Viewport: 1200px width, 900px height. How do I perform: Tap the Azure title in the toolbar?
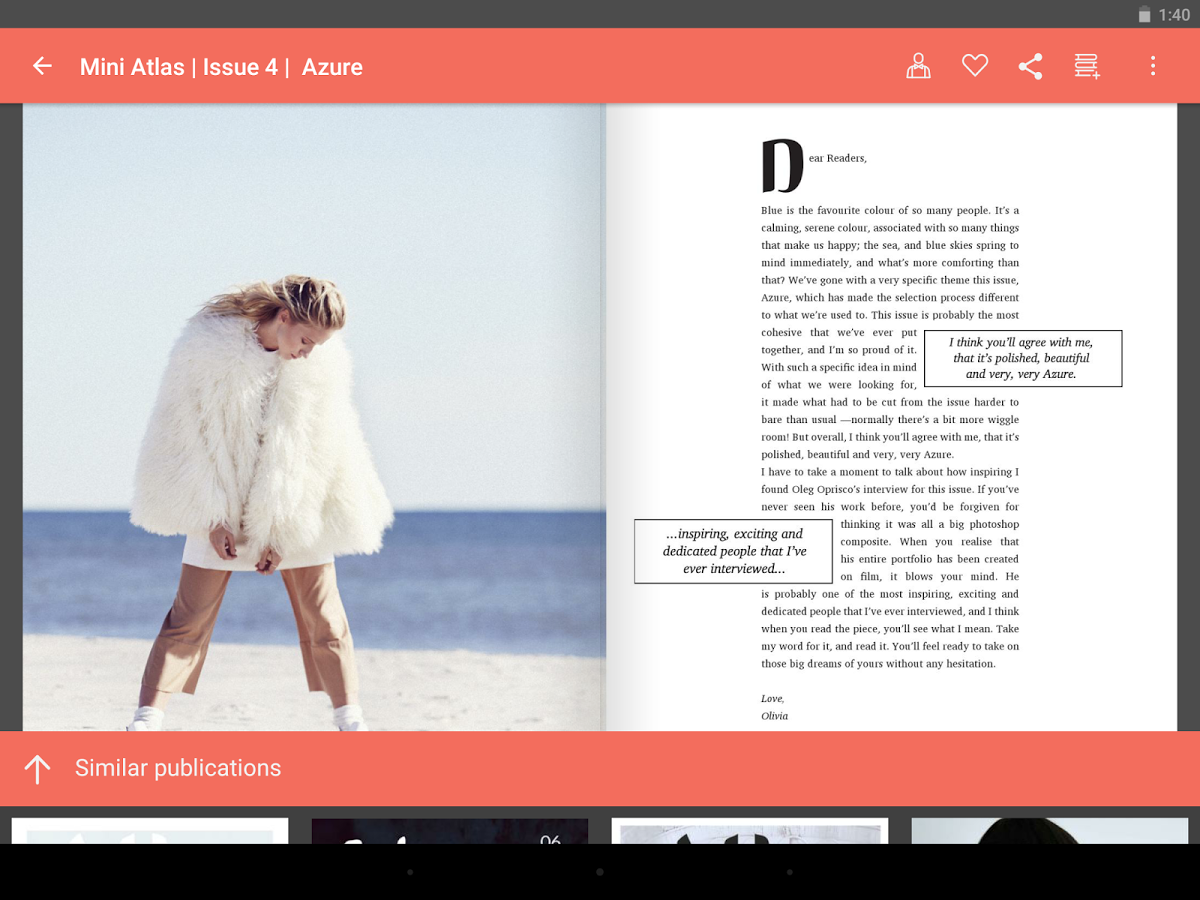[x=332, y=67]
